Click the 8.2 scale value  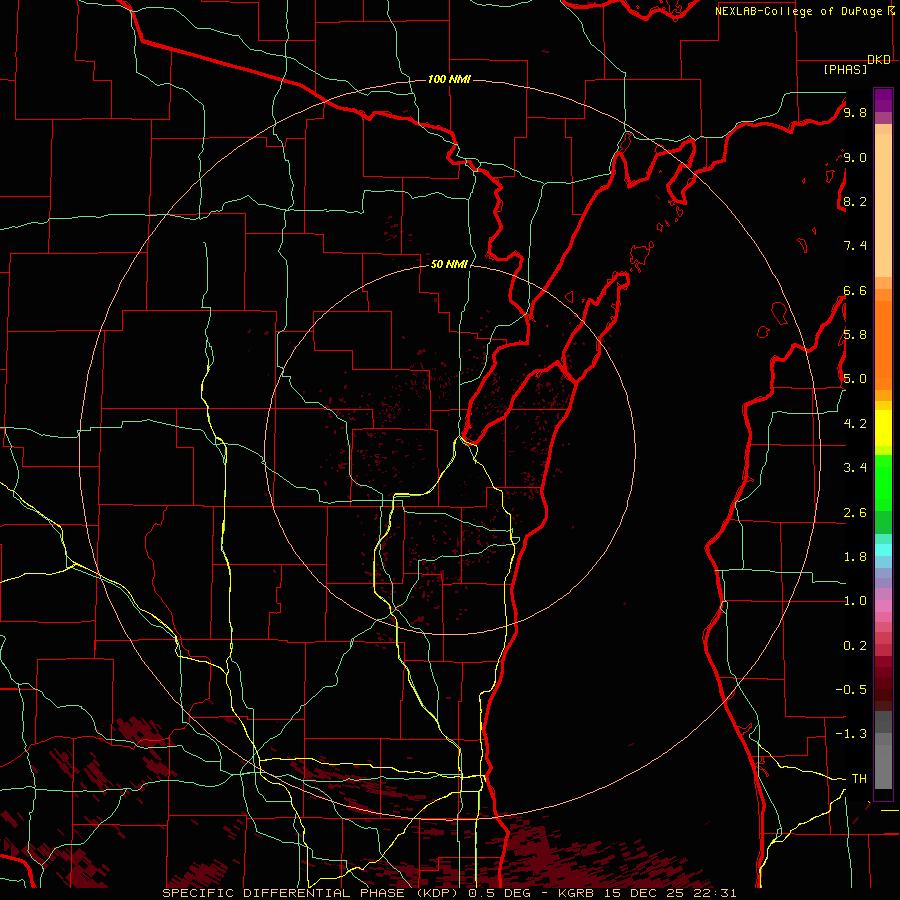pyautogui.click(x=855, y=201)
